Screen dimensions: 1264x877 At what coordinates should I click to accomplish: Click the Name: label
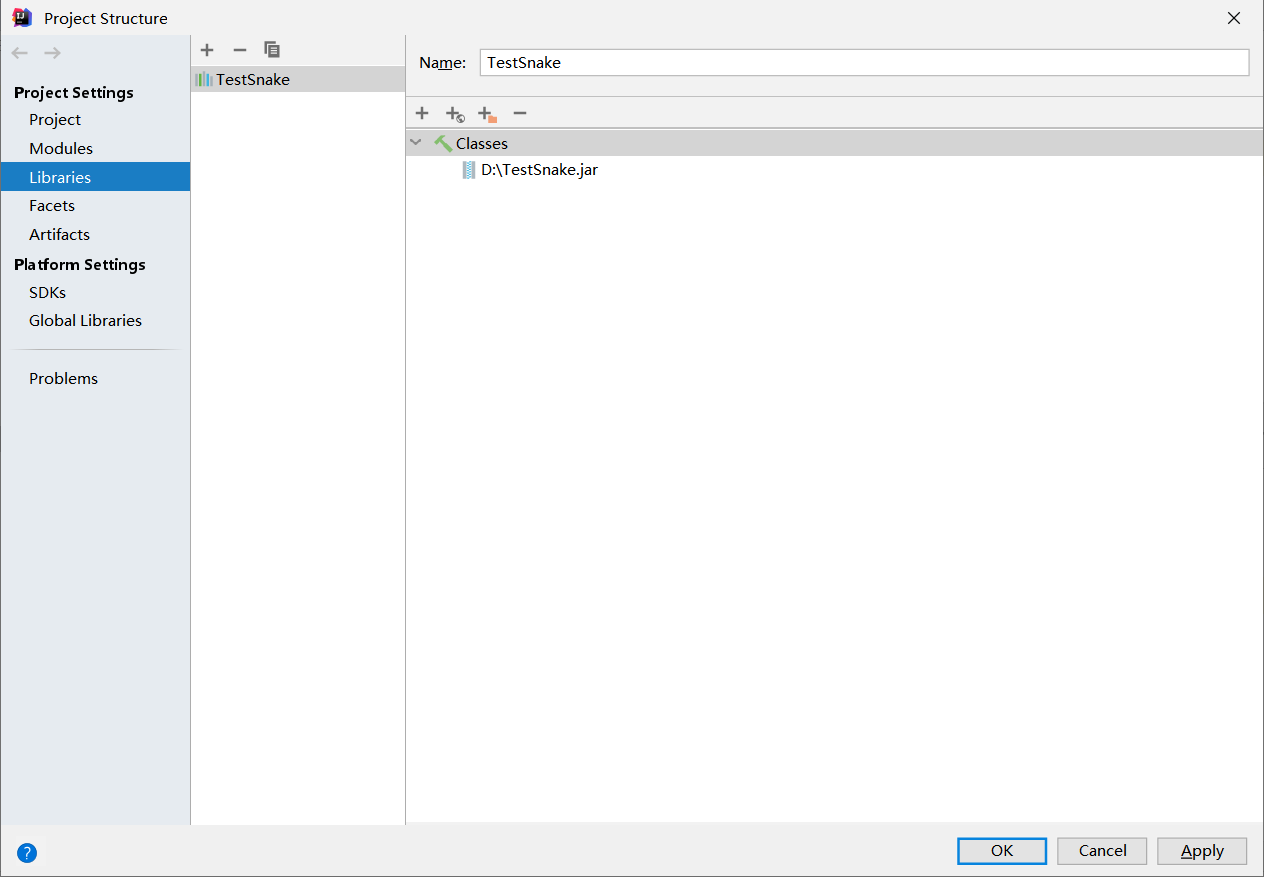tap(442, 62)
